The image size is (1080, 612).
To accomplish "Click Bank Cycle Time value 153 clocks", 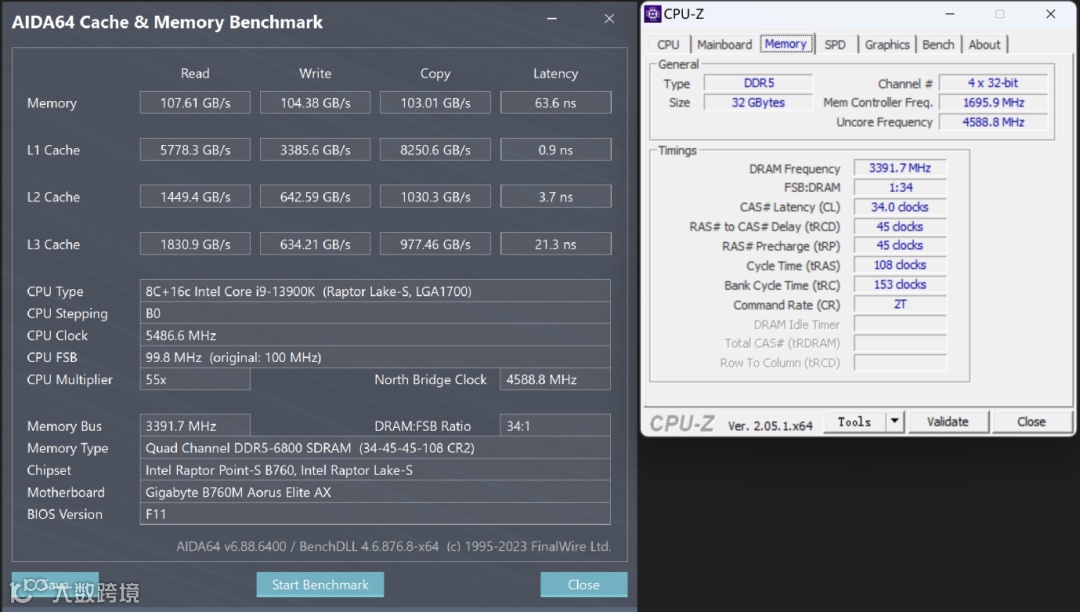I will click(900, 284).
